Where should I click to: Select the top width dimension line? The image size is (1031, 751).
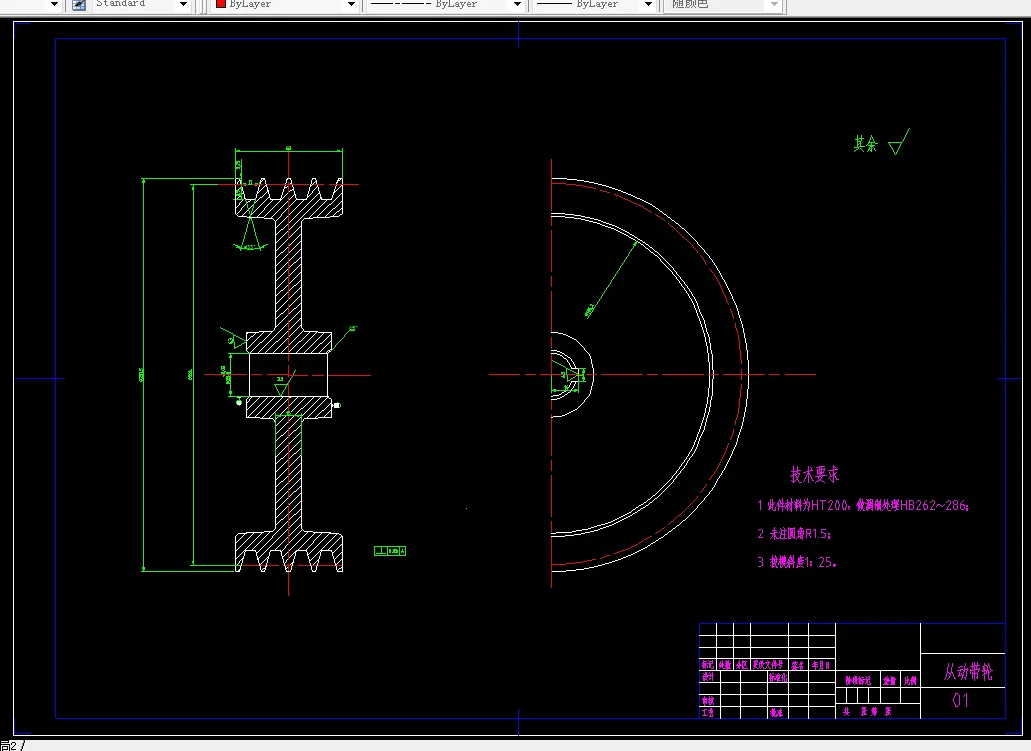289,151
